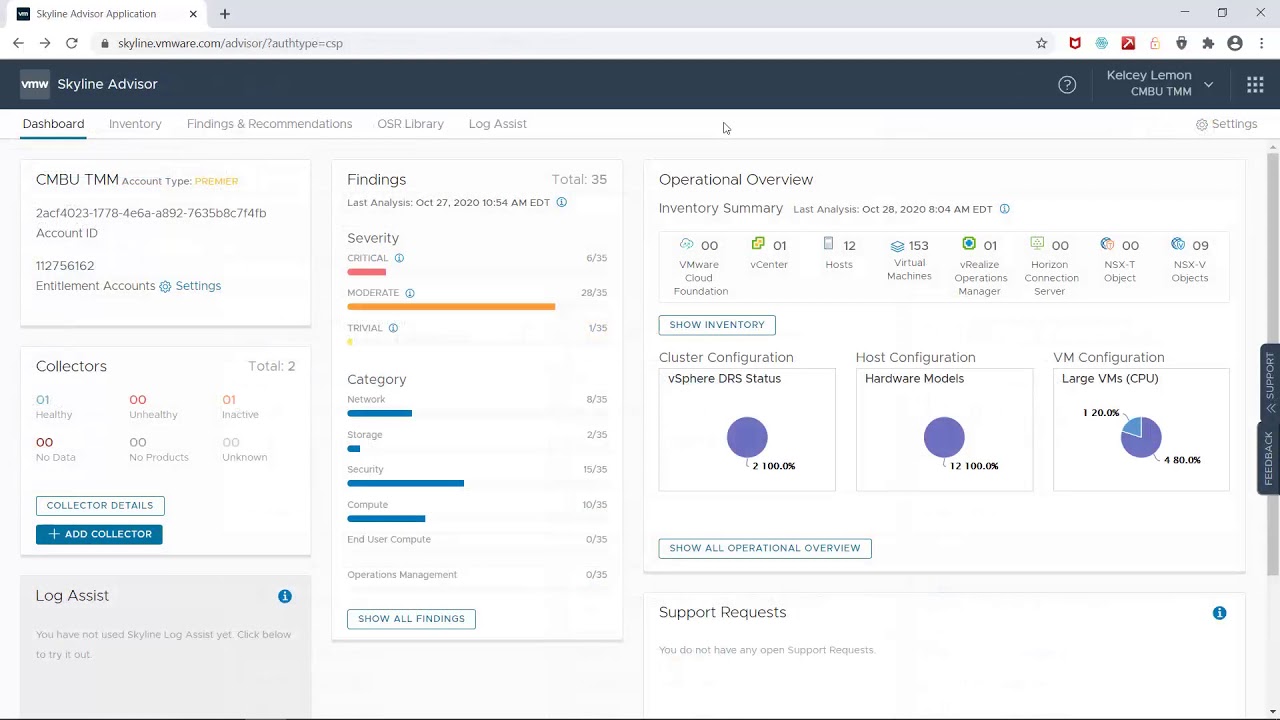Click the vCenter inventory icon
Viewport: 1280px width, 720px height.
(x=758, y=244)
